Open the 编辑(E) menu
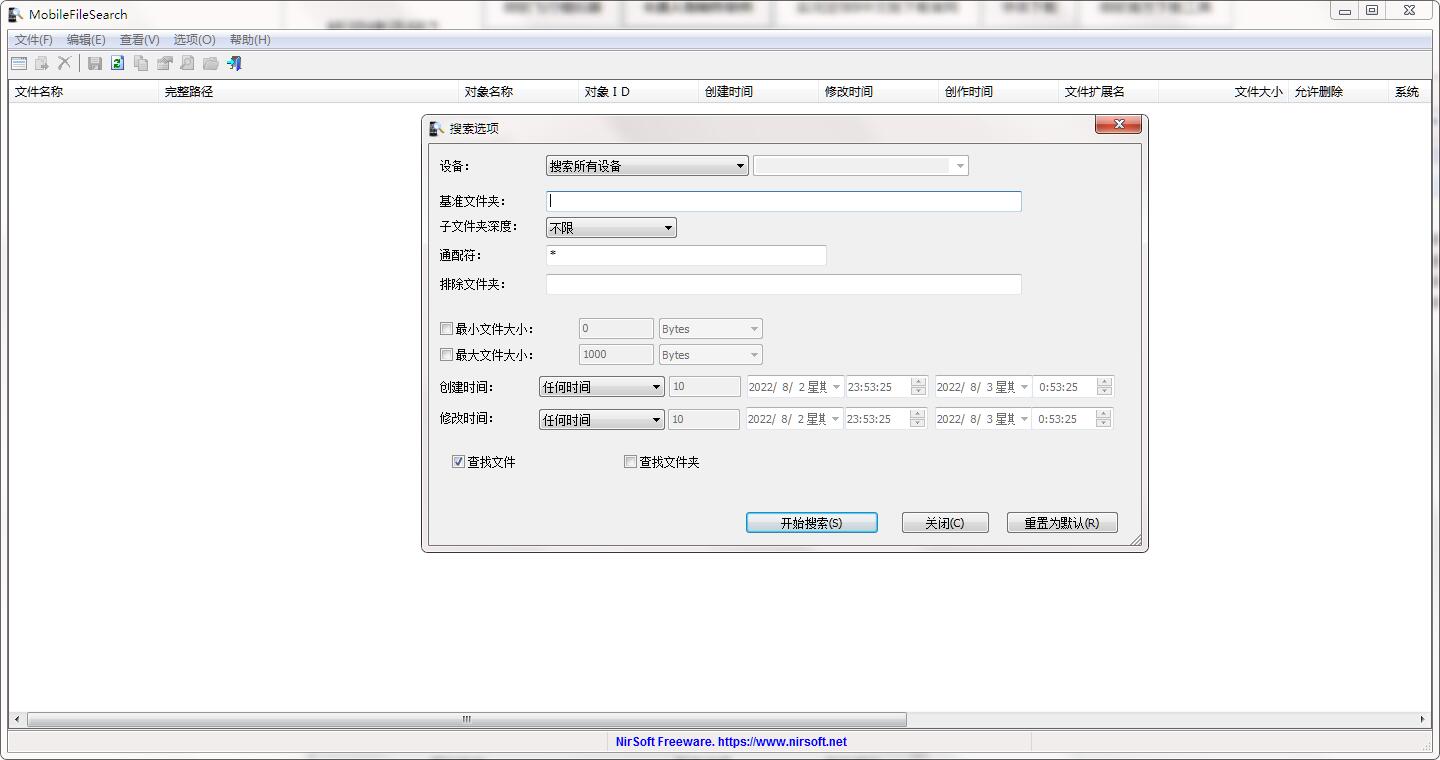Image resolution: width=1440 pixels, height=760 pixels. click(86, 40)
